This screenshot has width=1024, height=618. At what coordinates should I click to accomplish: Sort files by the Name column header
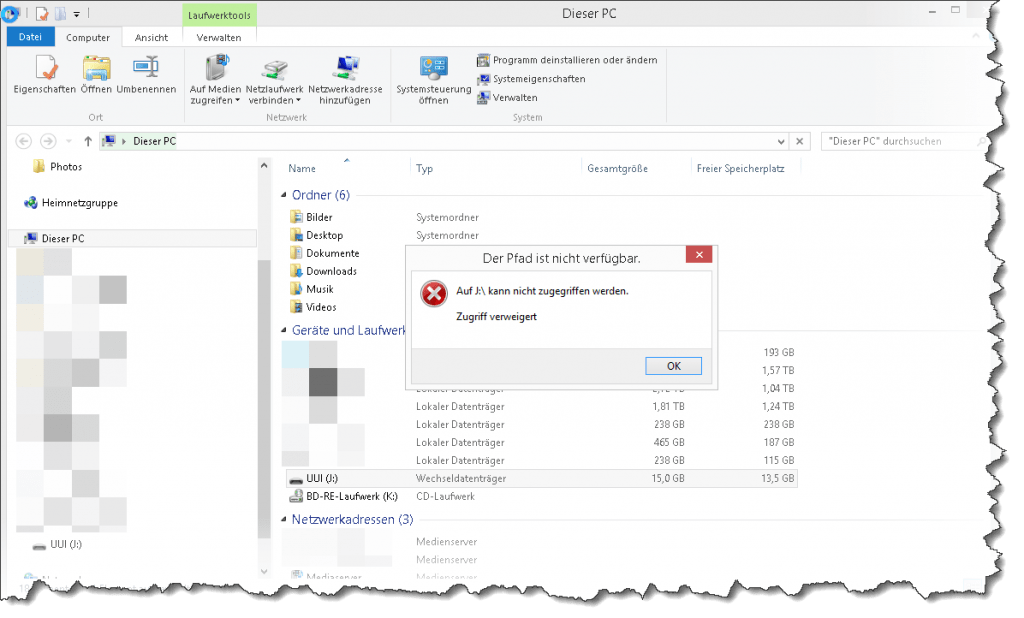coord(302,168)
